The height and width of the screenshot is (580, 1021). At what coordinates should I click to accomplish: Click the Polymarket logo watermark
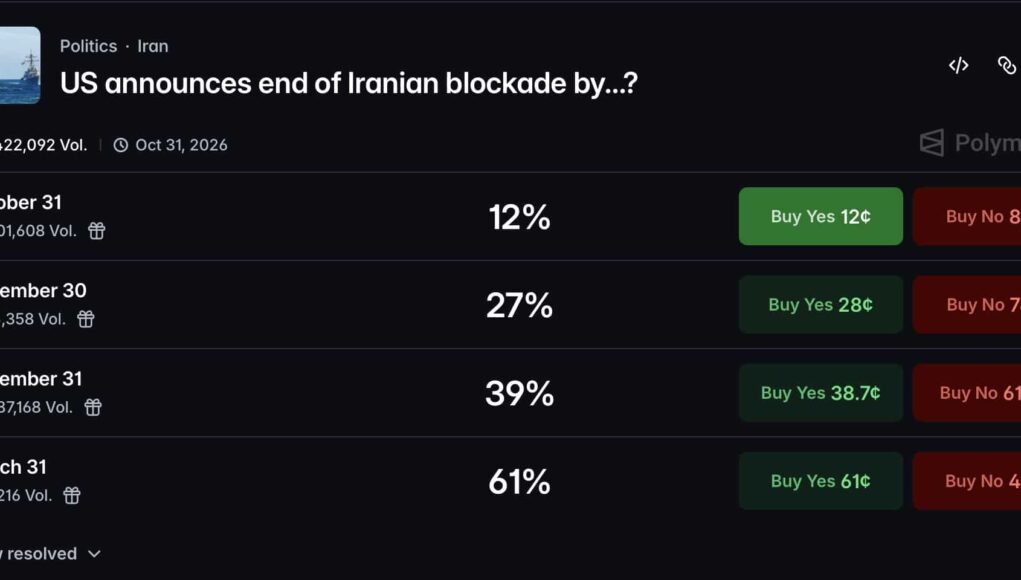pos(970,143)
